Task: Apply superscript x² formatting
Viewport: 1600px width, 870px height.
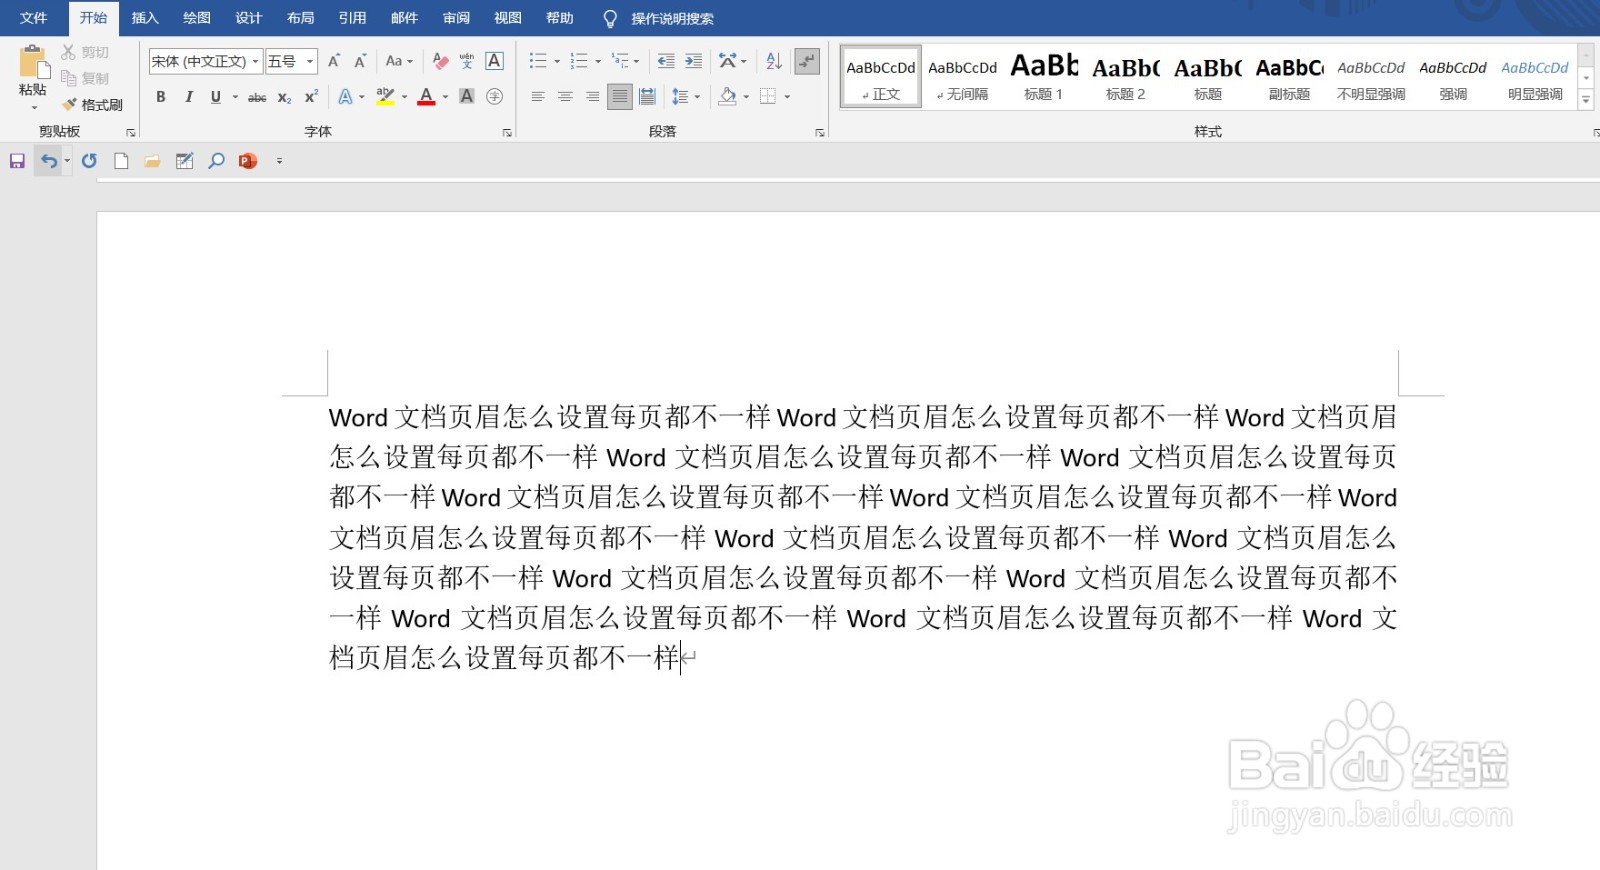Action: [311, 97]
